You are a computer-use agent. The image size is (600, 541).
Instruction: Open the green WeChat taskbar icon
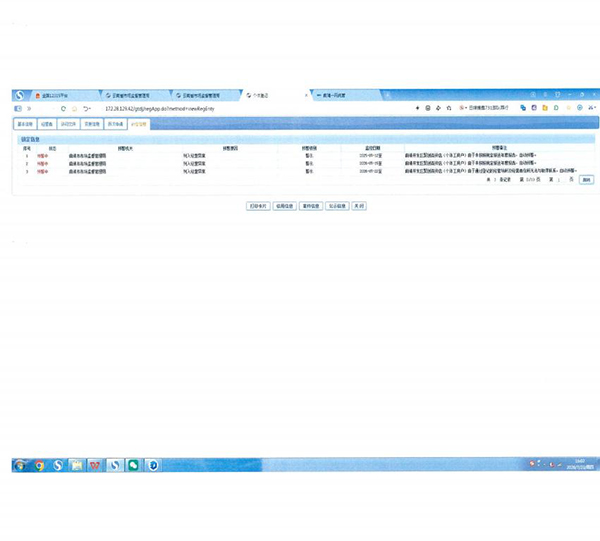133,465
